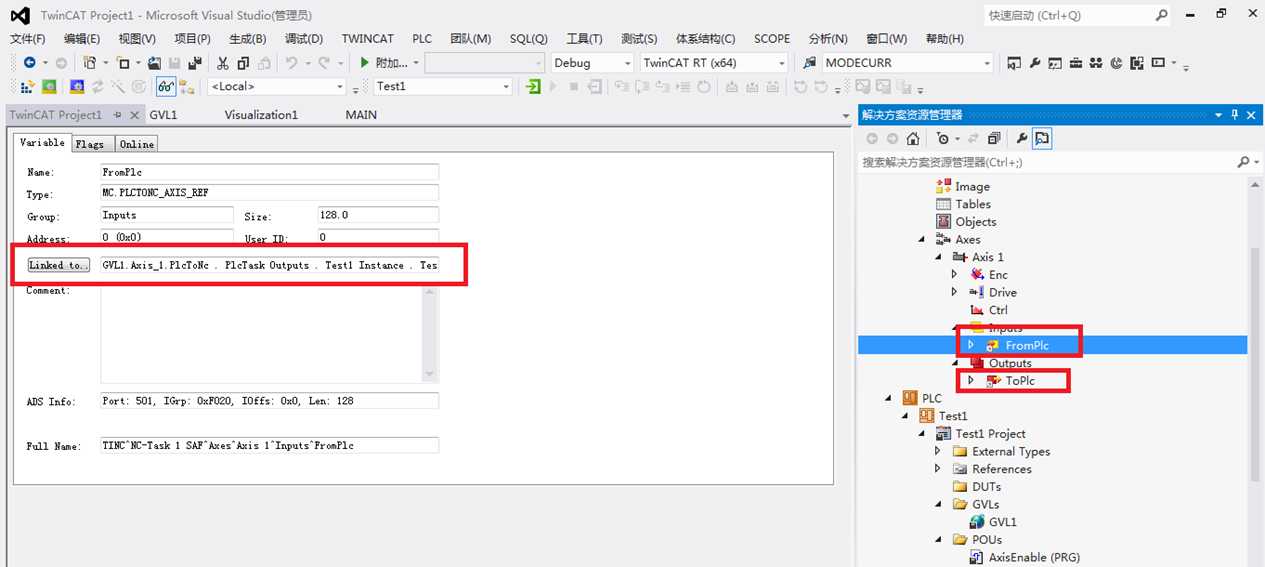Open the 文件(F) menu
The height and width of the screenshot is (567, 1265).
(27, 39)
